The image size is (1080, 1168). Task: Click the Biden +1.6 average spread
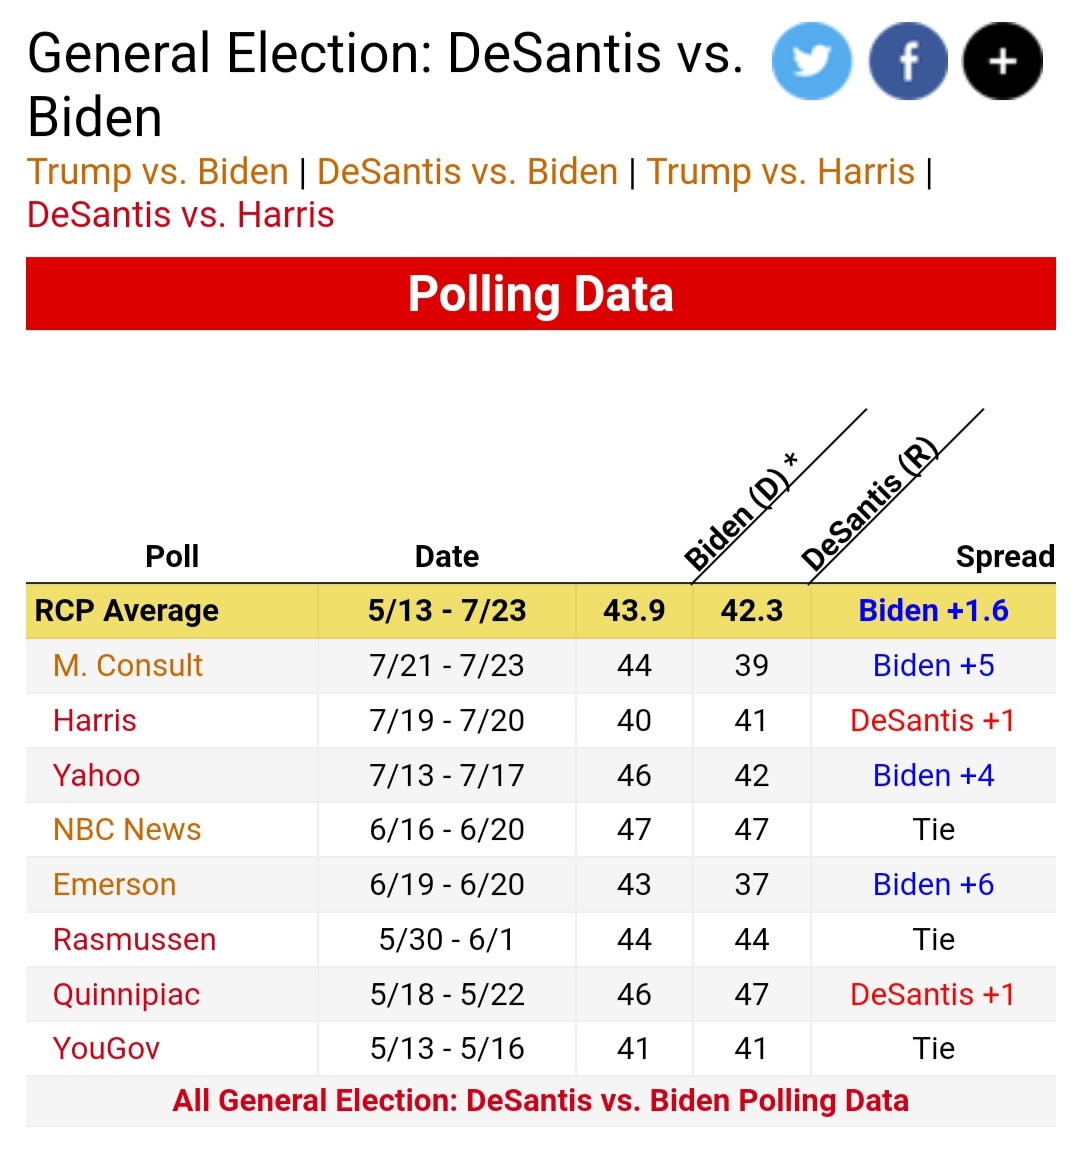[933, 611]
